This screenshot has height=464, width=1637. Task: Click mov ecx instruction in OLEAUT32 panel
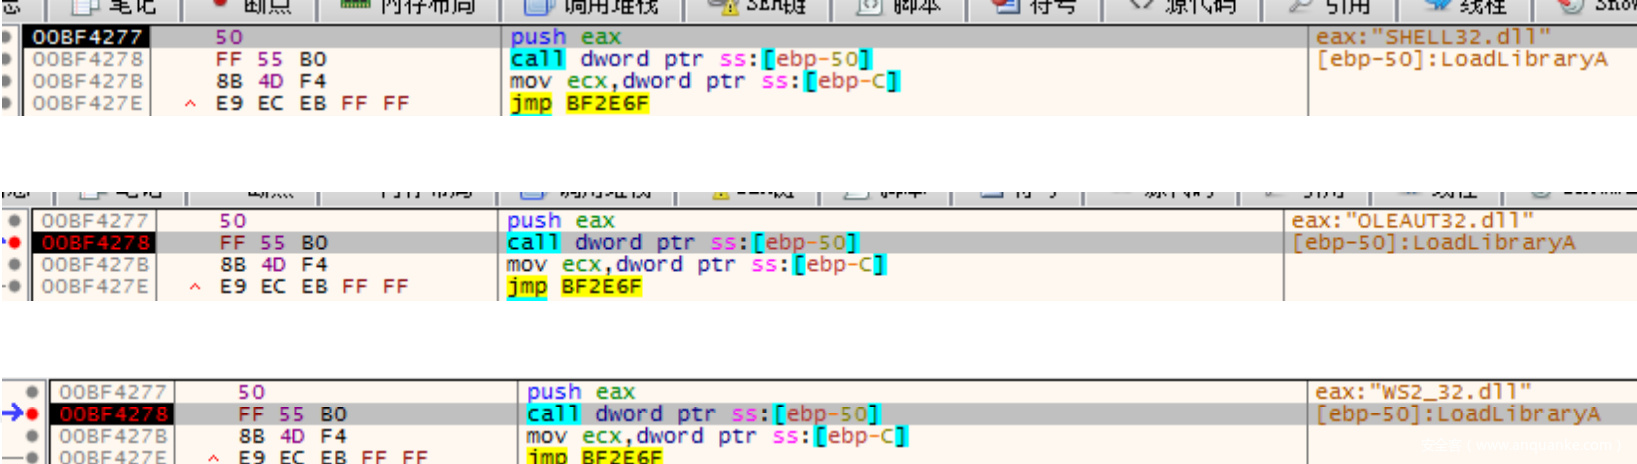click(x=696, y=265)
